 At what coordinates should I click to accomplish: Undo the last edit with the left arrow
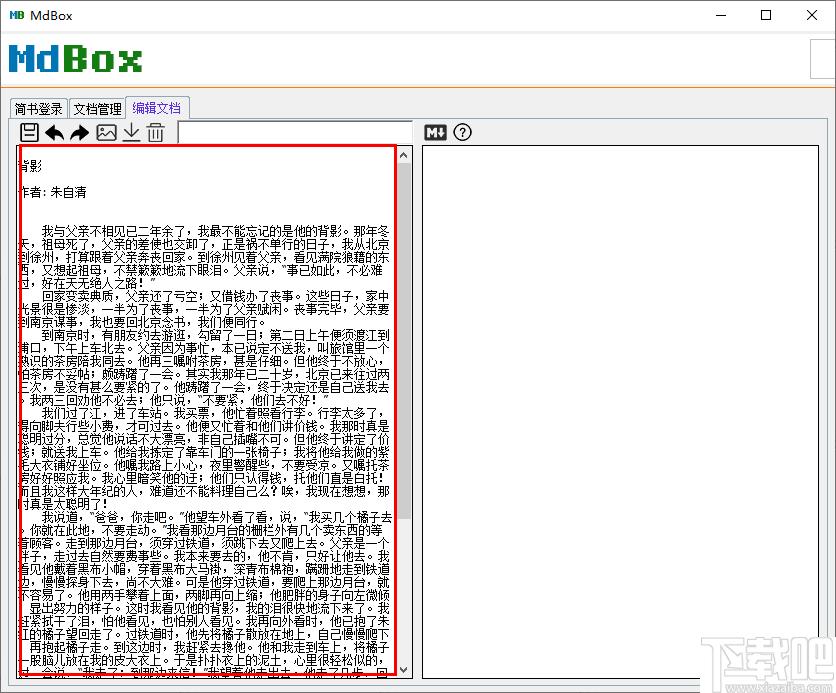54,133
